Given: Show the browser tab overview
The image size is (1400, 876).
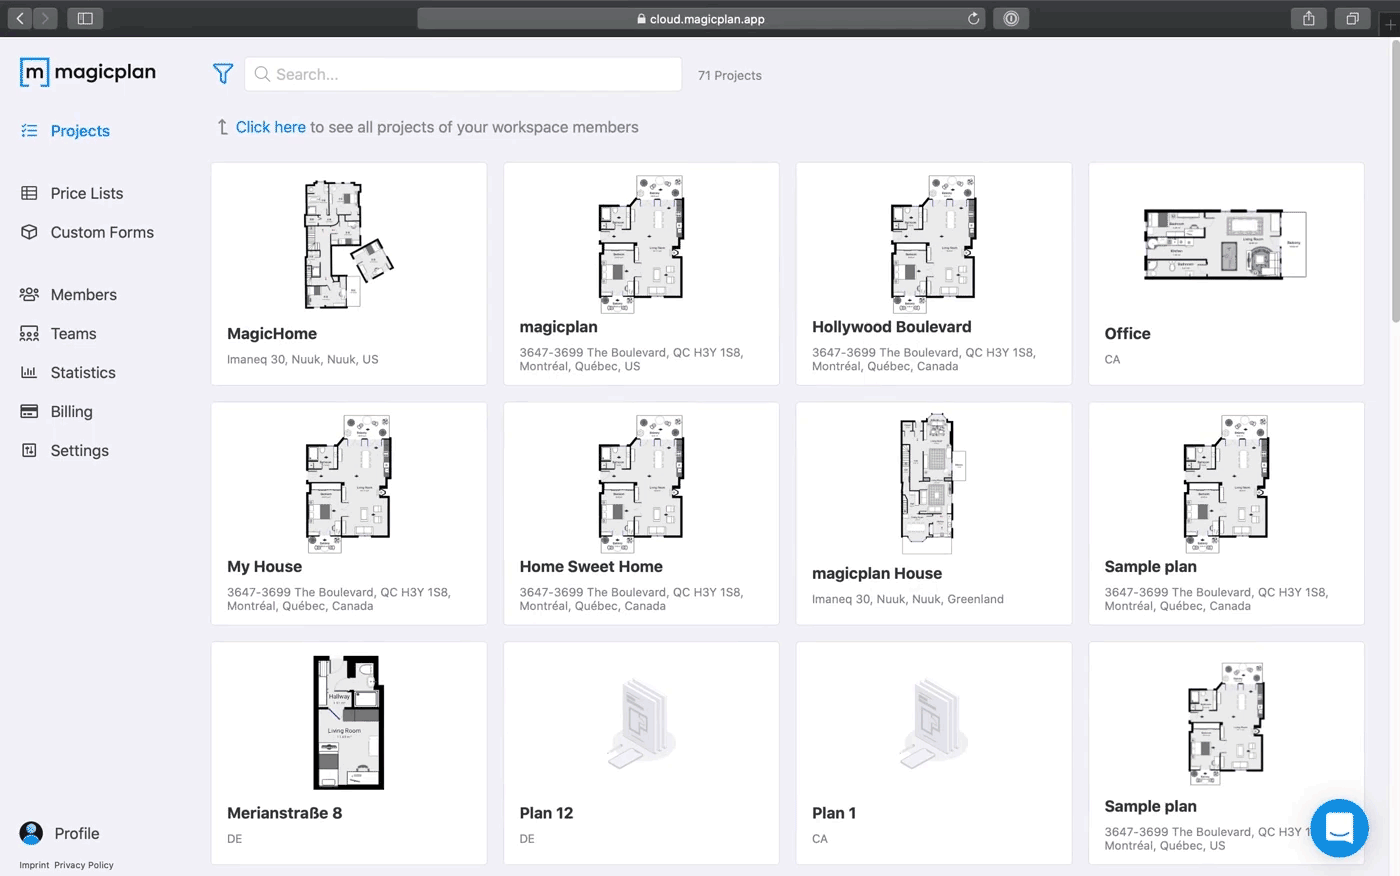Looking at the screenshot, I should click(1352, 18).
